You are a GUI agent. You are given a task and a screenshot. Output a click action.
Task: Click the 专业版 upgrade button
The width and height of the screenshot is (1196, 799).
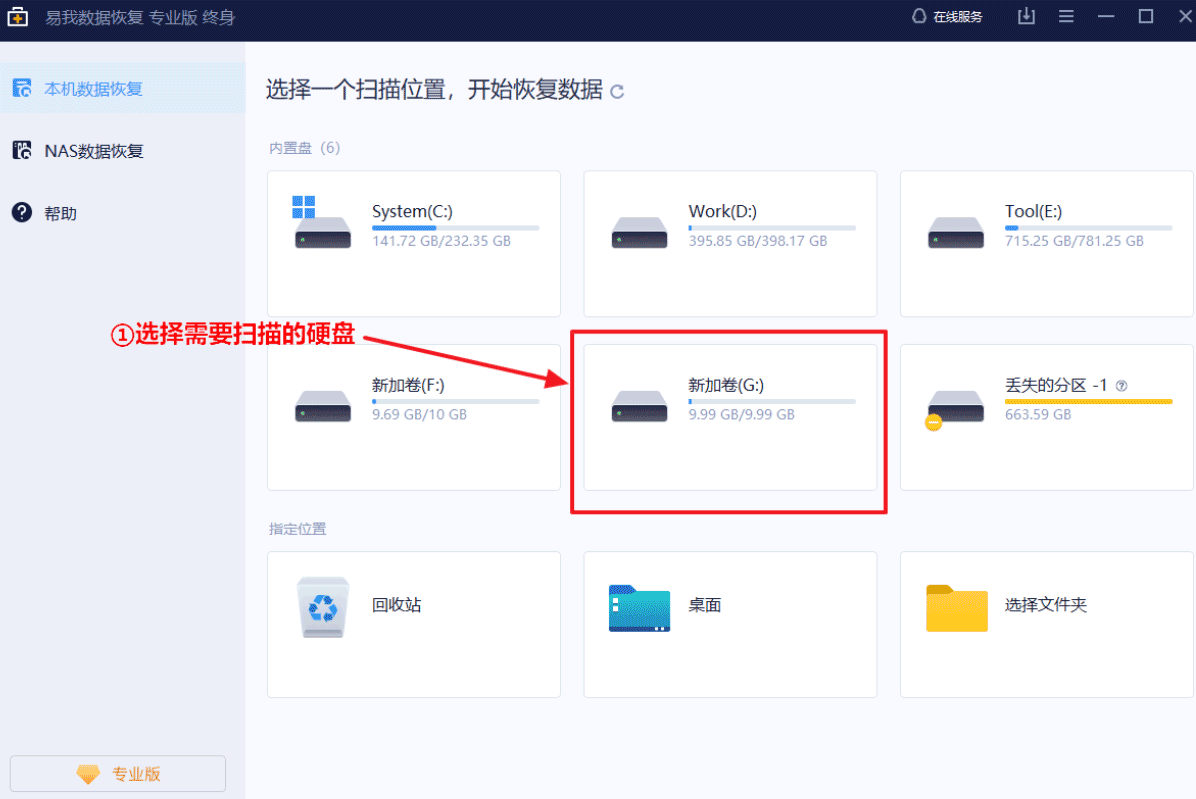click(x=117, y=773)
